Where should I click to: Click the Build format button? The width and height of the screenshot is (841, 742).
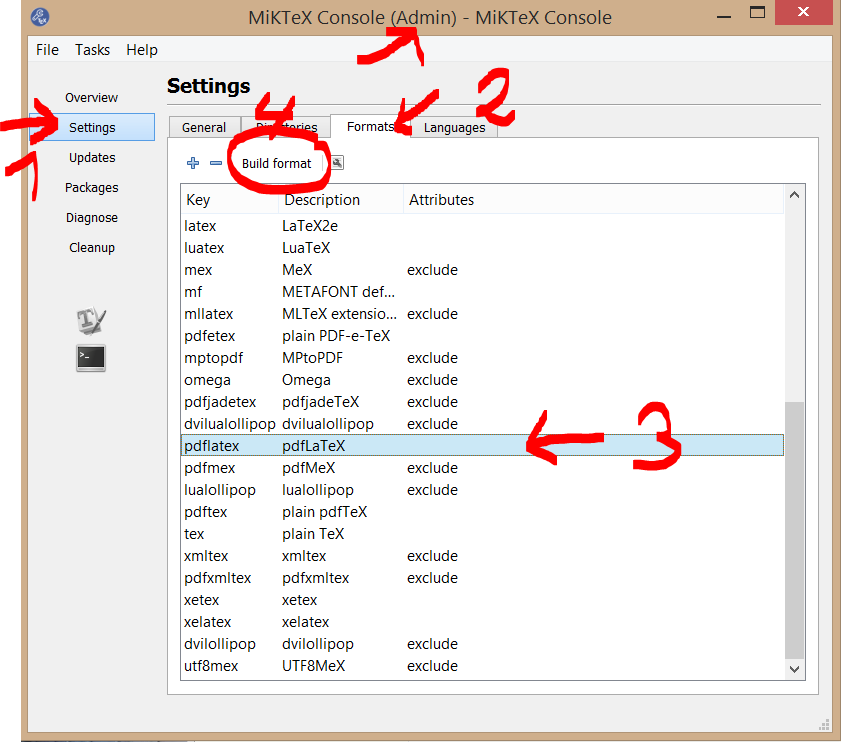[x=276, y=164]
